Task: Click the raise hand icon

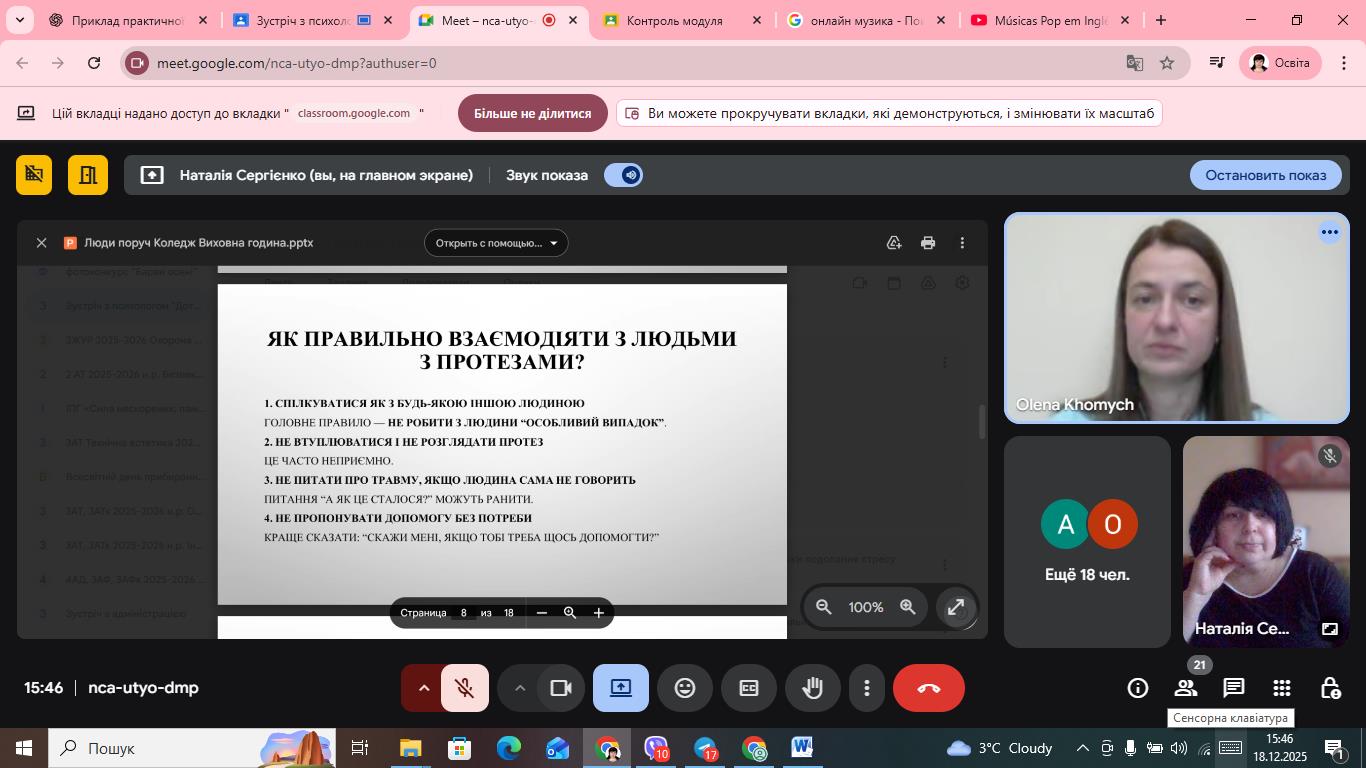Action: [812, 688]
